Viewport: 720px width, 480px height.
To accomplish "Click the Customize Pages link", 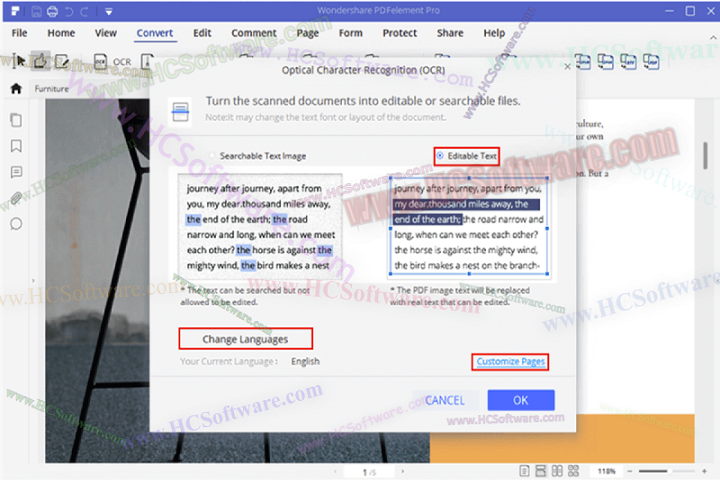I will [511, 361].
